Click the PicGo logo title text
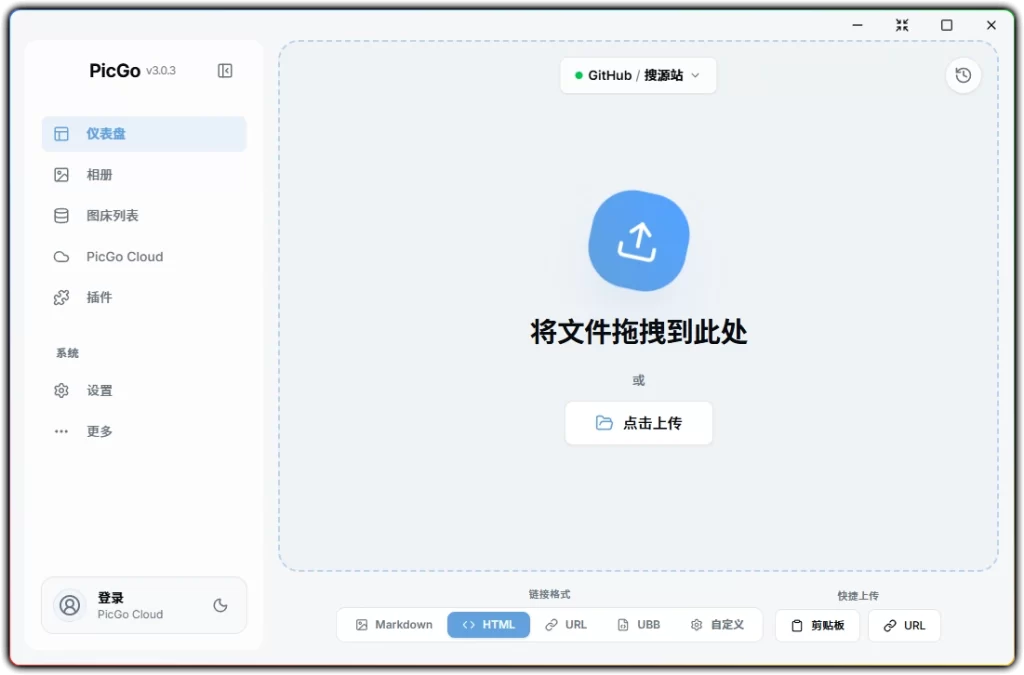 tap(115, 71)
